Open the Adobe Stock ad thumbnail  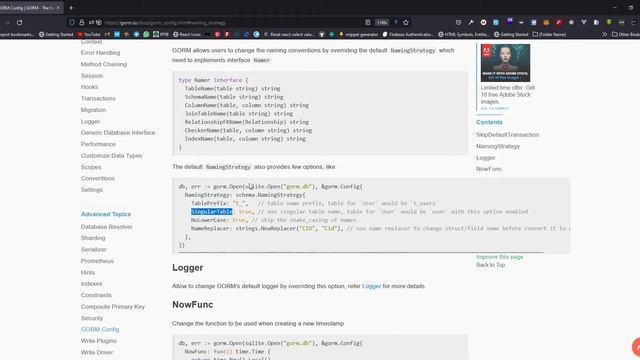[x=505, y=63]
